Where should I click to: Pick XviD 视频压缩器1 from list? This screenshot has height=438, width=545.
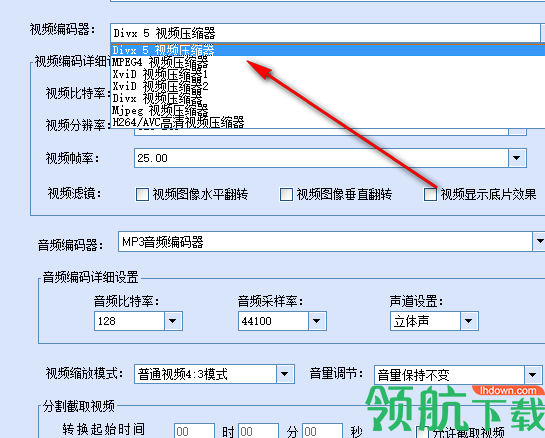coord(328,74)
